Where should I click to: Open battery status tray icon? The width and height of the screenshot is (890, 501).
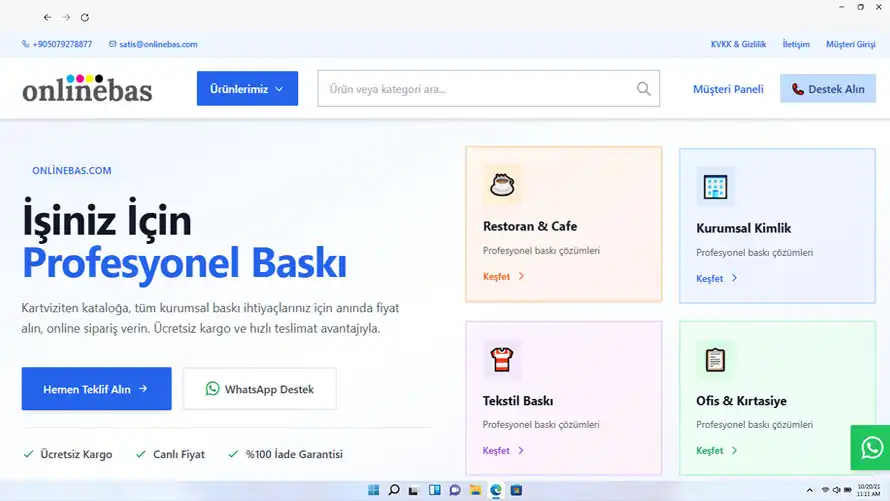(847, 490)
